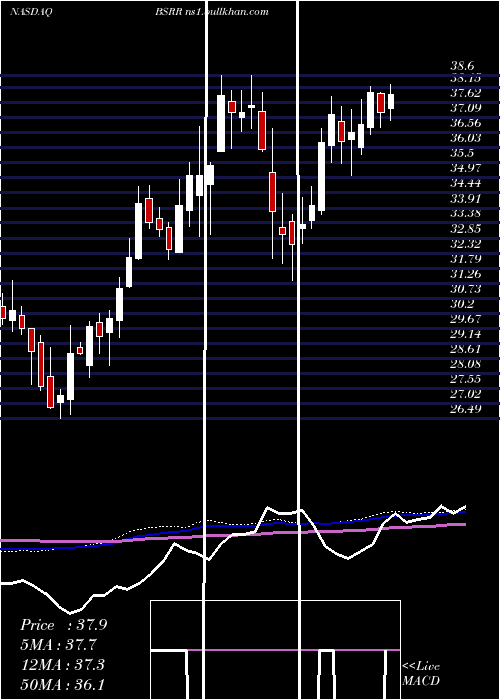Viewport: 500px width, 700px height.
Task: Select the 36.56 price axis label
Action: coord(466,123)
